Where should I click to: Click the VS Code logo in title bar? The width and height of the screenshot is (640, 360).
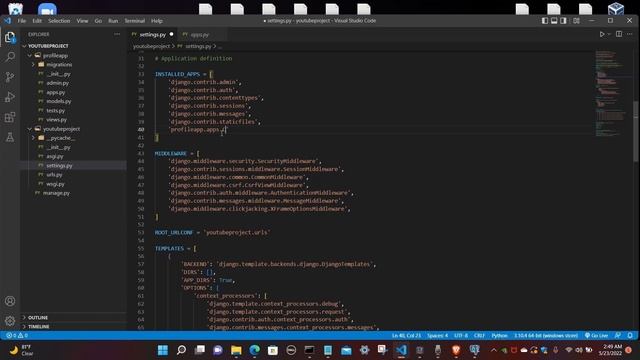click(x=7, y=21)
